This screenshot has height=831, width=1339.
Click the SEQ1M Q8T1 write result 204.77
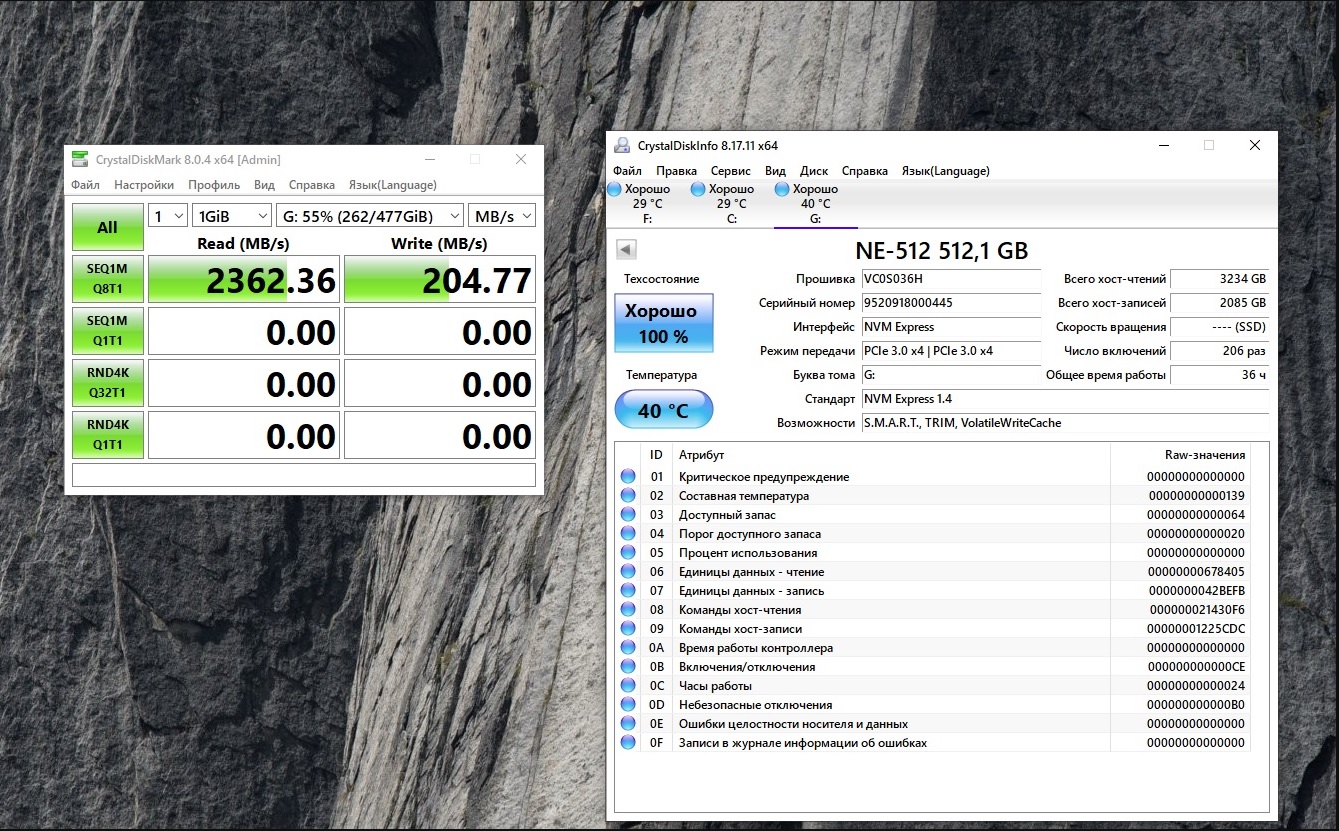440,280
